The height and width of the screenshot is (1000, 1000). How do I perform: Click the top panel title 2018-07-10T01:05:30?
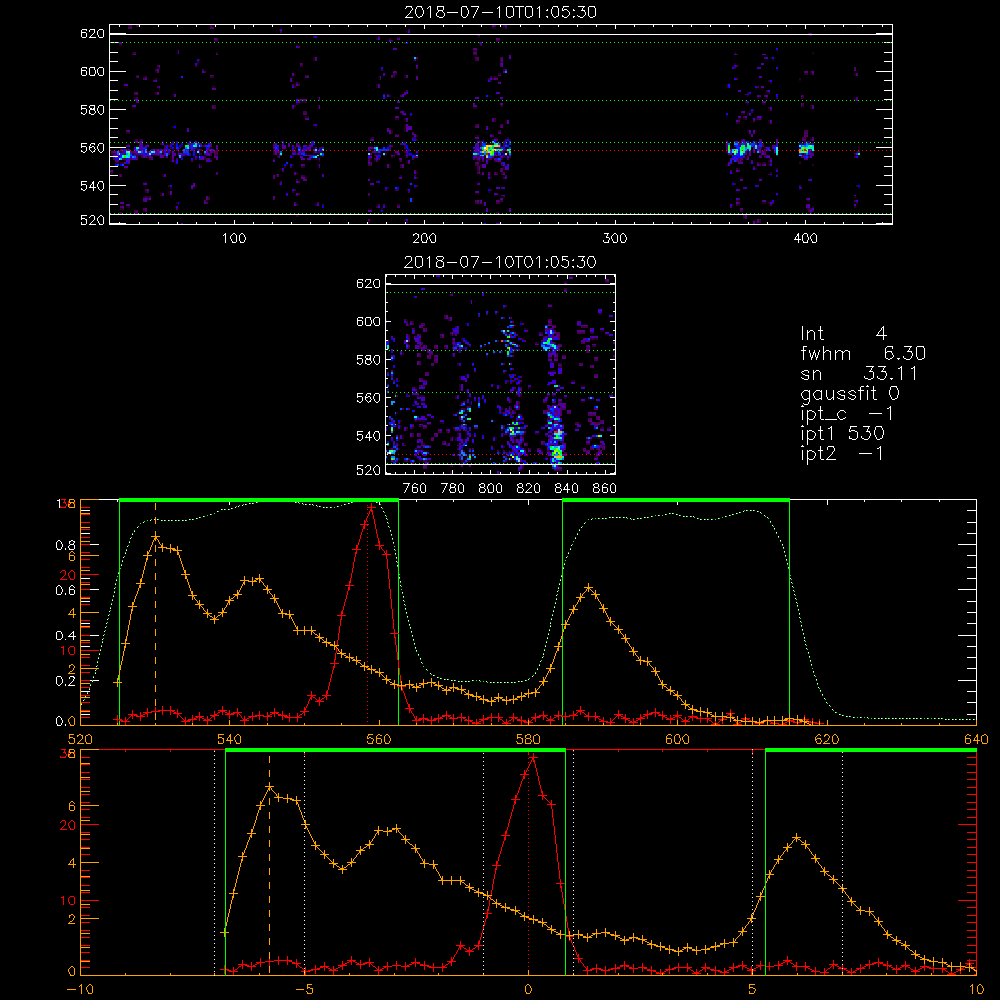pyautogui.click(x=501, y=12)
